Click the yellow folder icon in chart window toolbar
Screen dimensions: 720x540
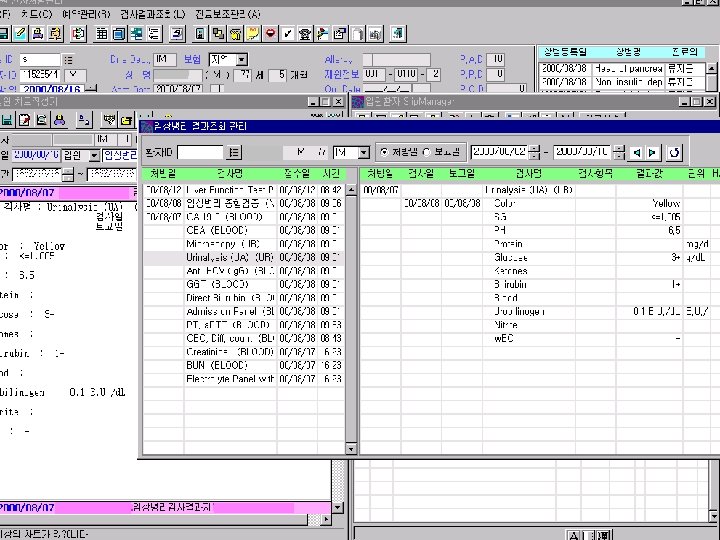tap(126, 120)
